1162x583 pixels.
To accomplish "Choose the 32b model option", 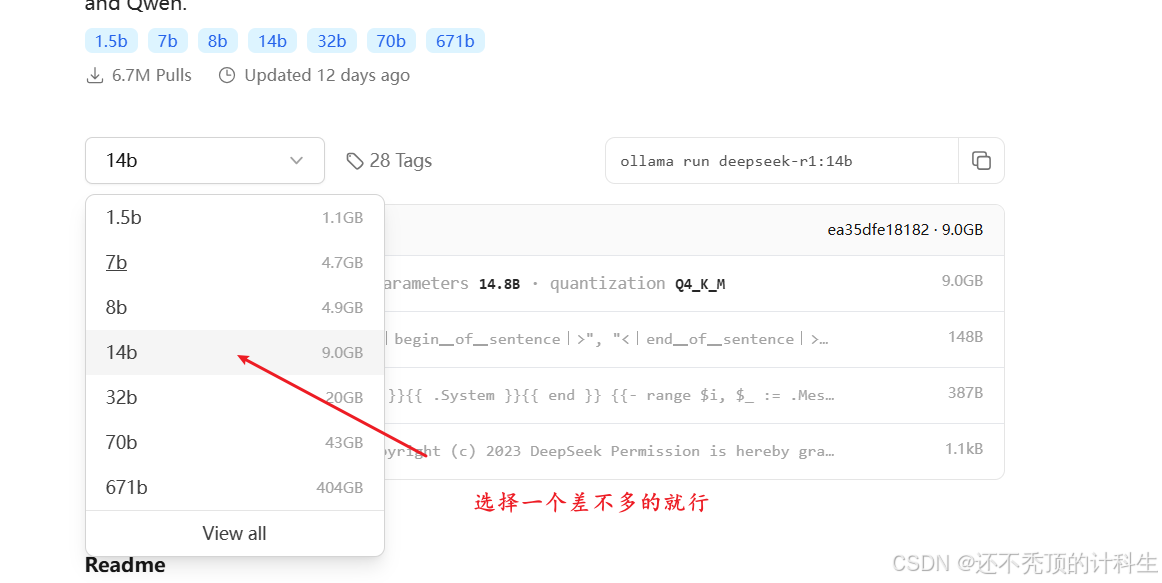I will (x=235, y=397).
